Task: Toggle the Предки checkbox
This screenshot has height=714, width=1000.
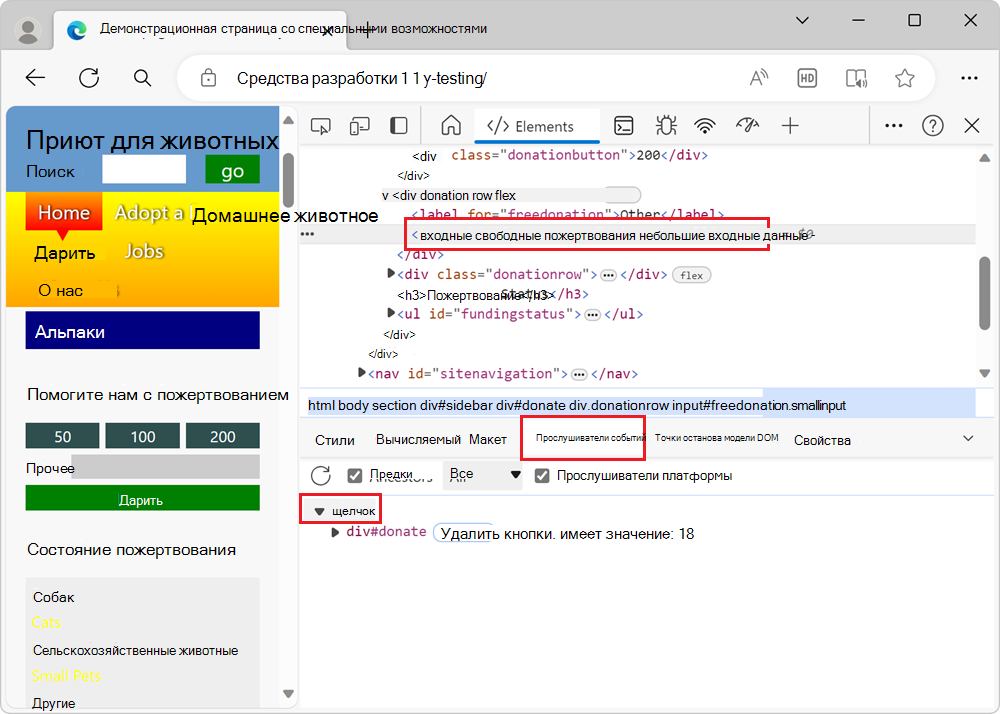Action: click(352, 476)
